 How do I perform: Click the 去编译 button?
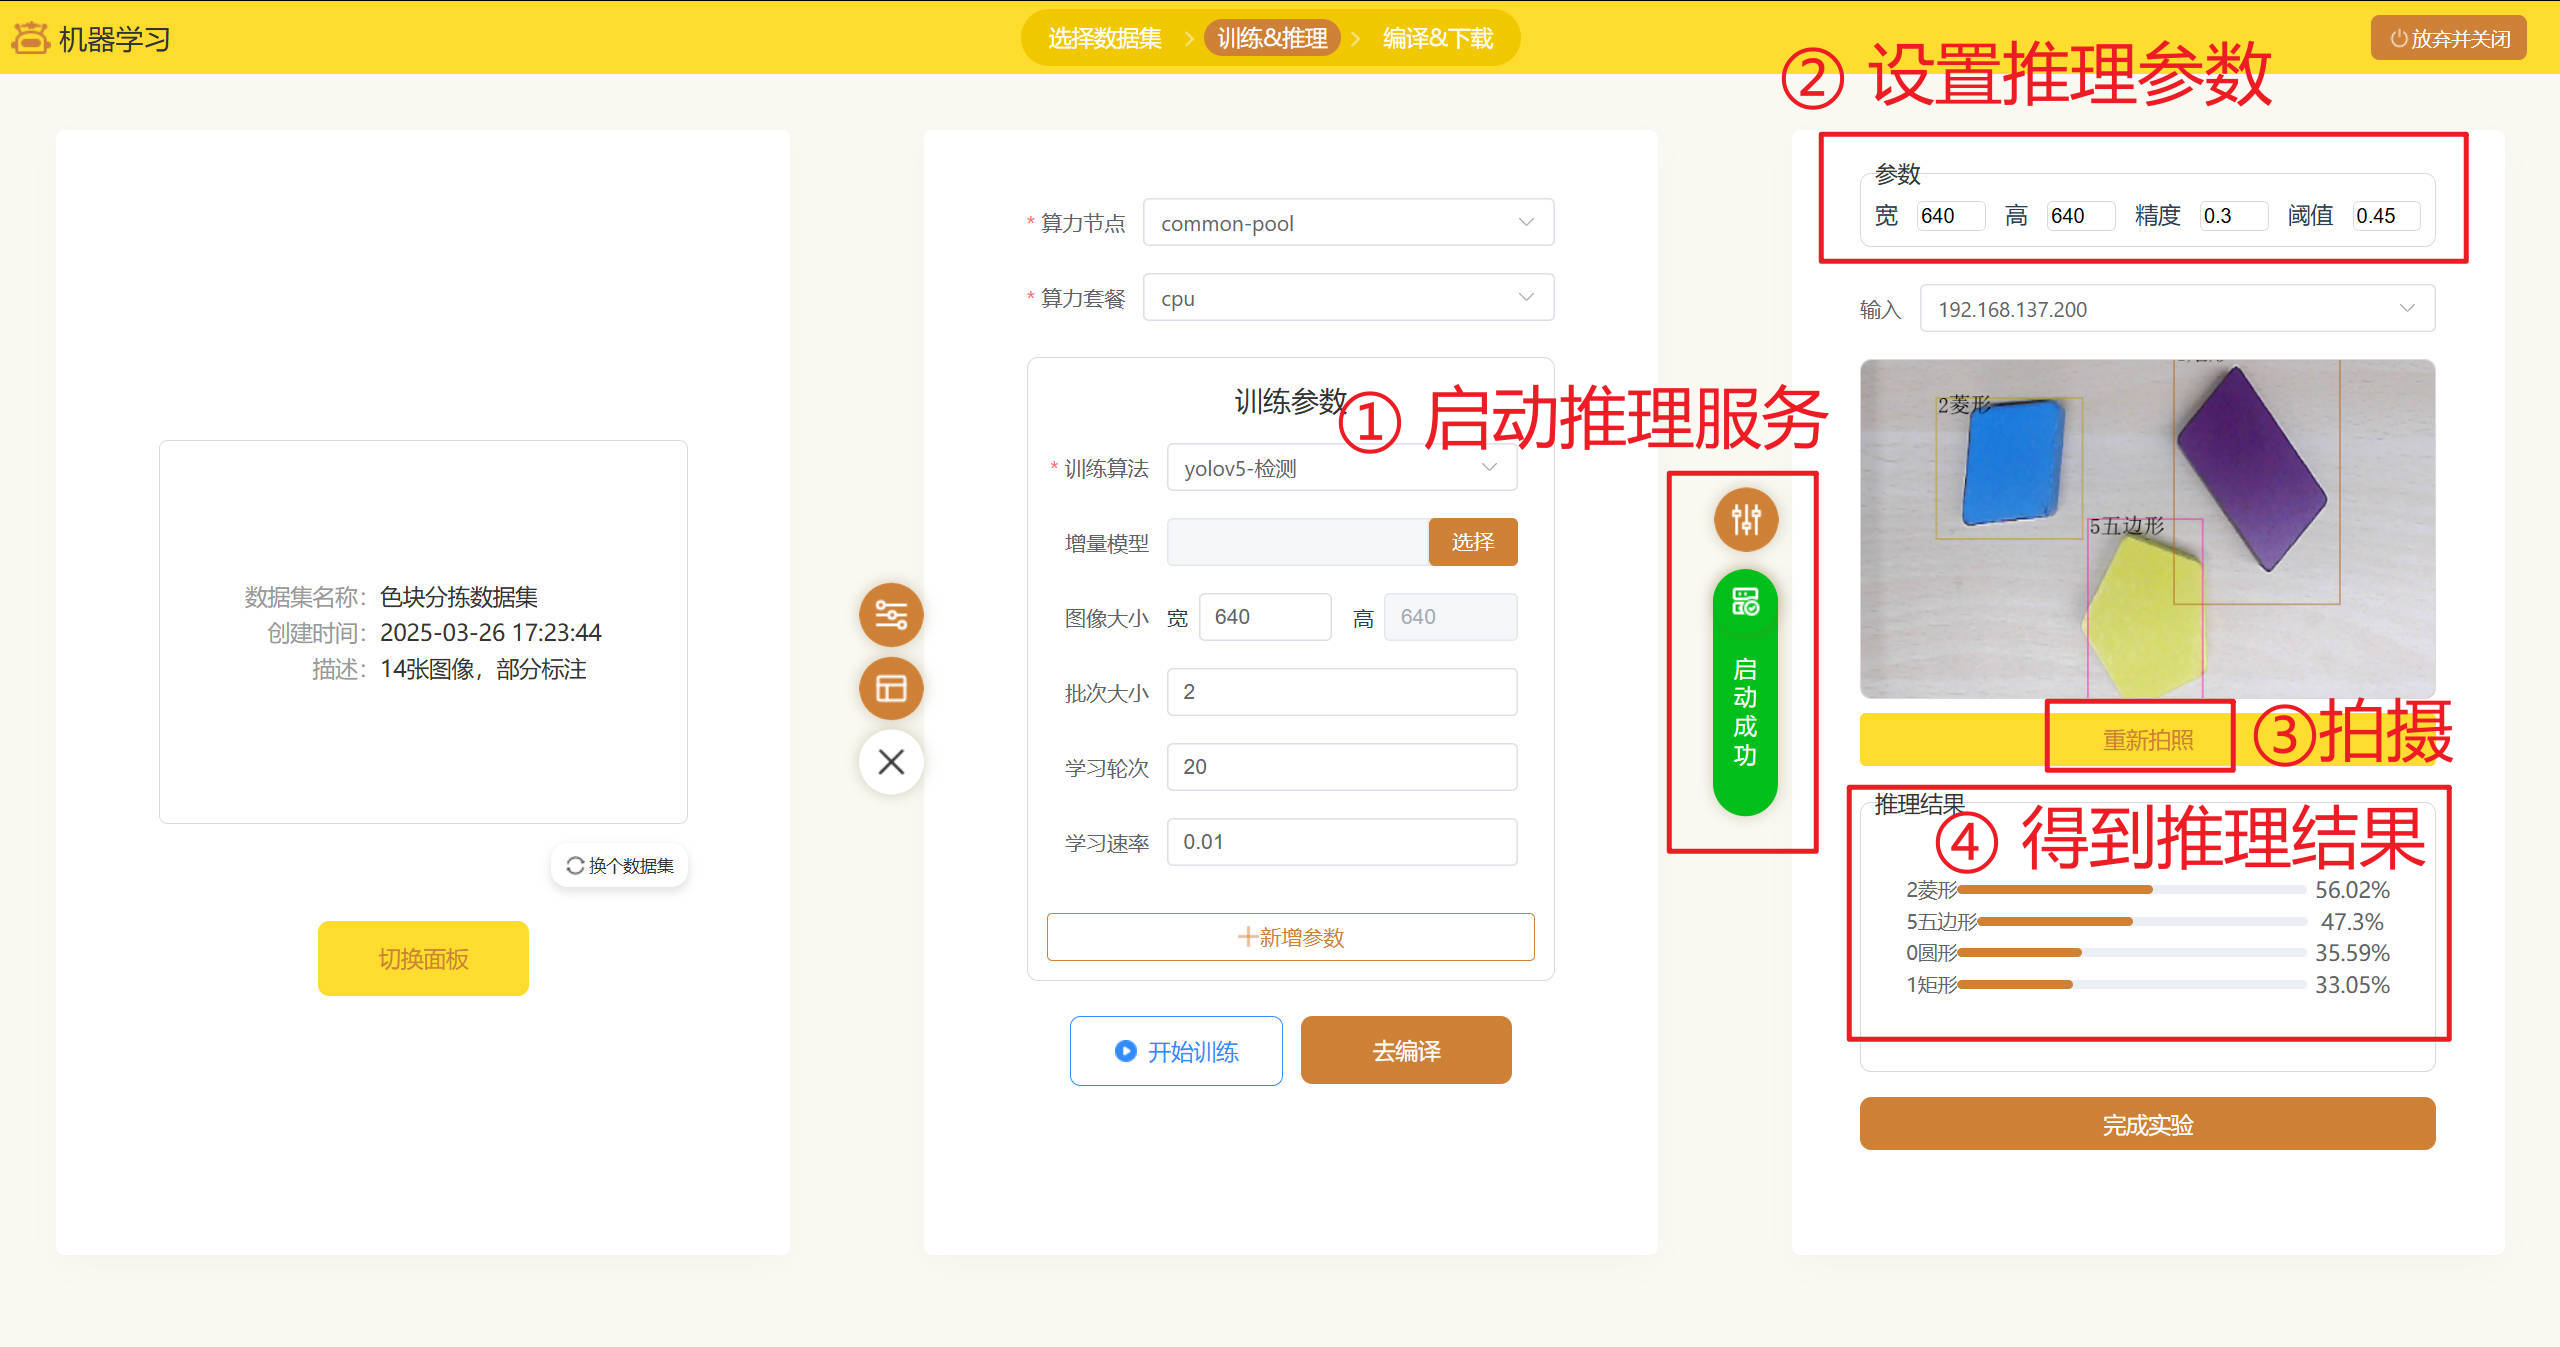(1406, 1051)
